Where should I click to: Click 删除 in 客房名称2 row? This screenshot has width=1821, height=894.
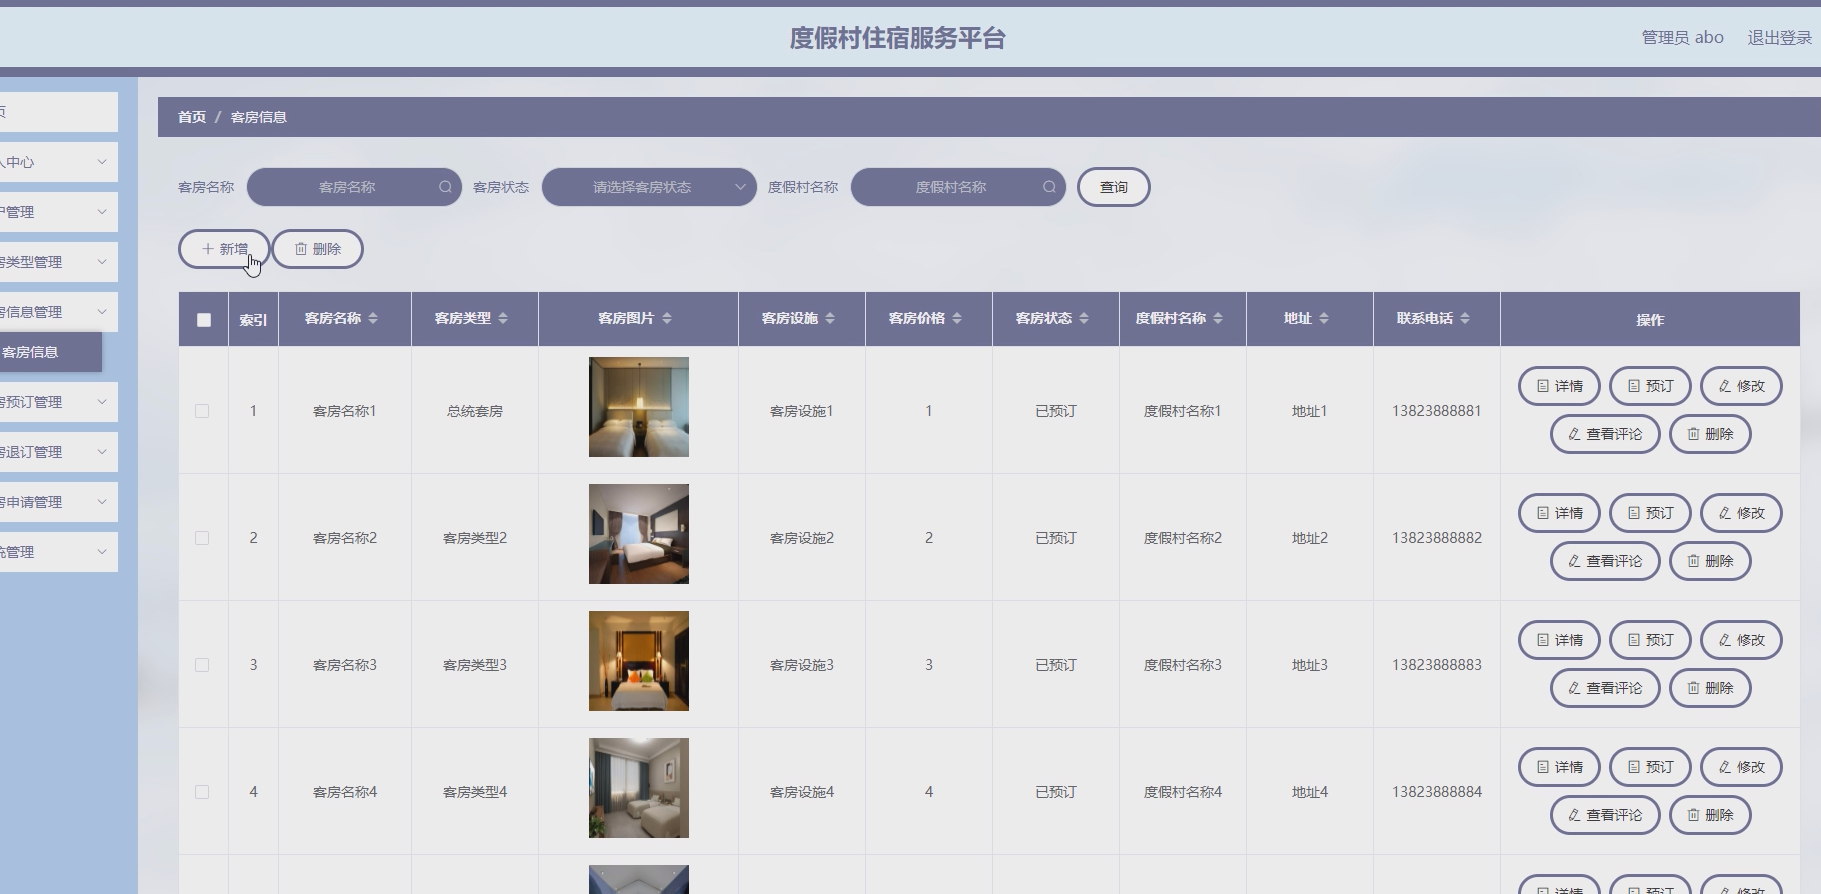tap(1710, 561)
